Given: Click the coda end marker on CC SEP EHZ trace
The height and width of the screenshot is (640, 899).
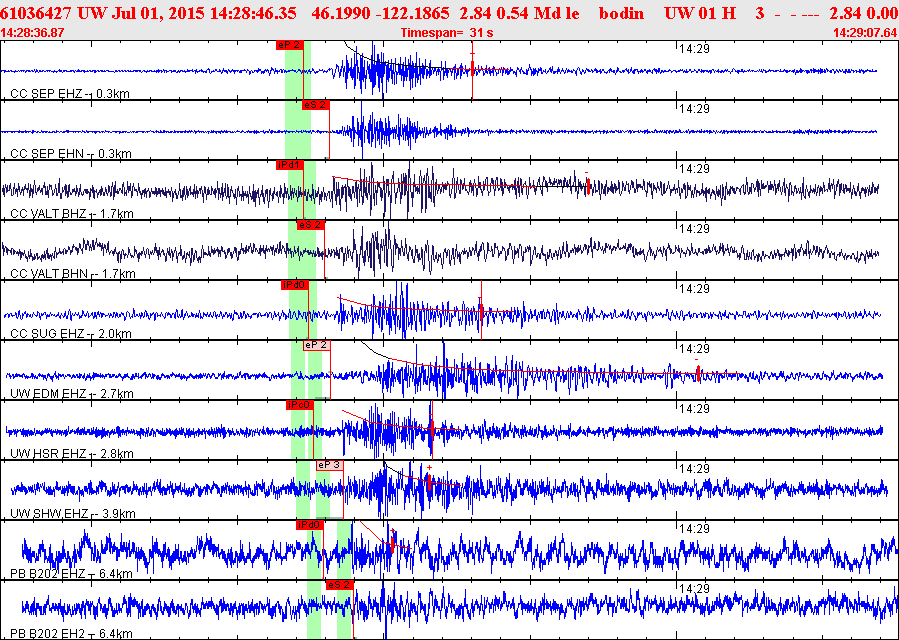Looking at the screenshot, I should point(472,70).
